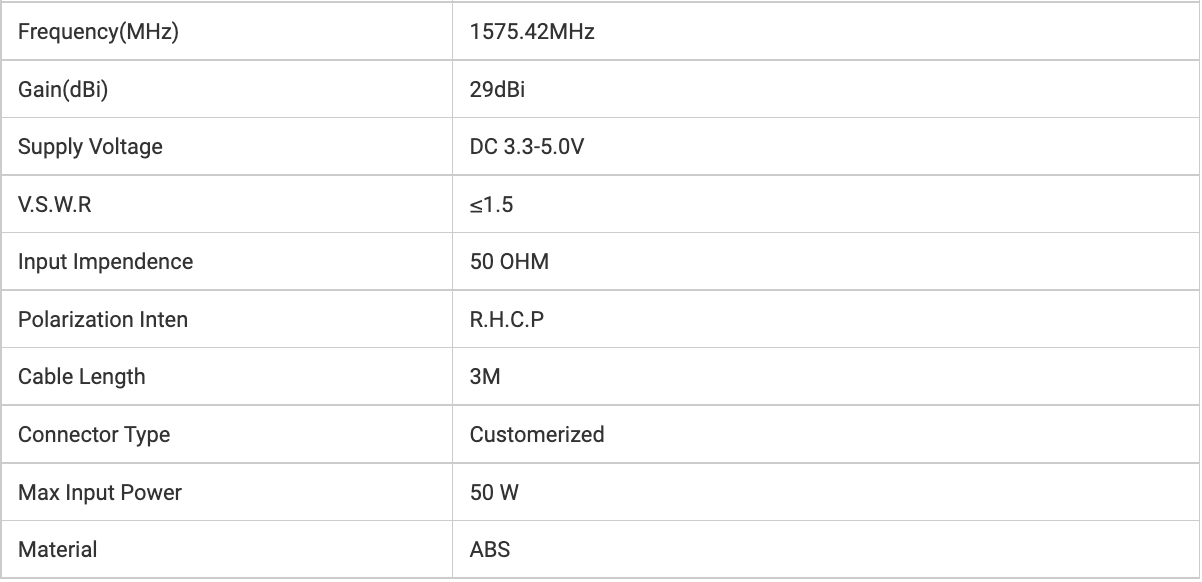Viewport: 1202px width, 582px height.
Task: Select the Customerized connector value
Action: (x=537, y=435)
